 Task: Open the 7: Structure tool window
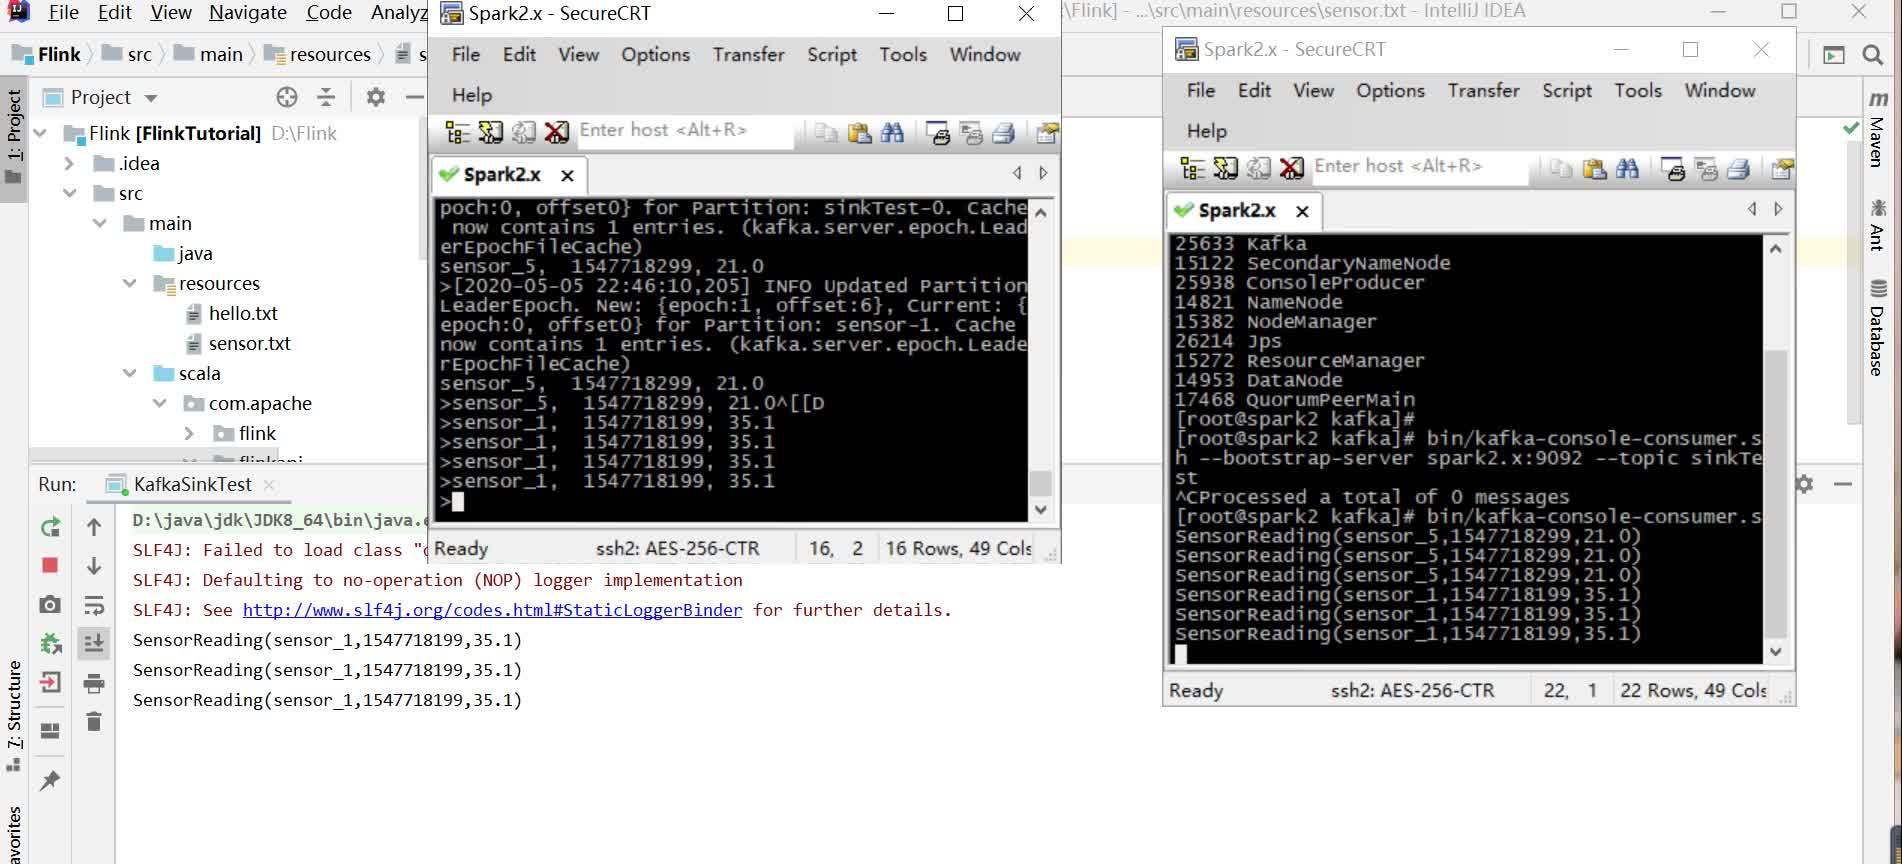[x=14, y=715]
